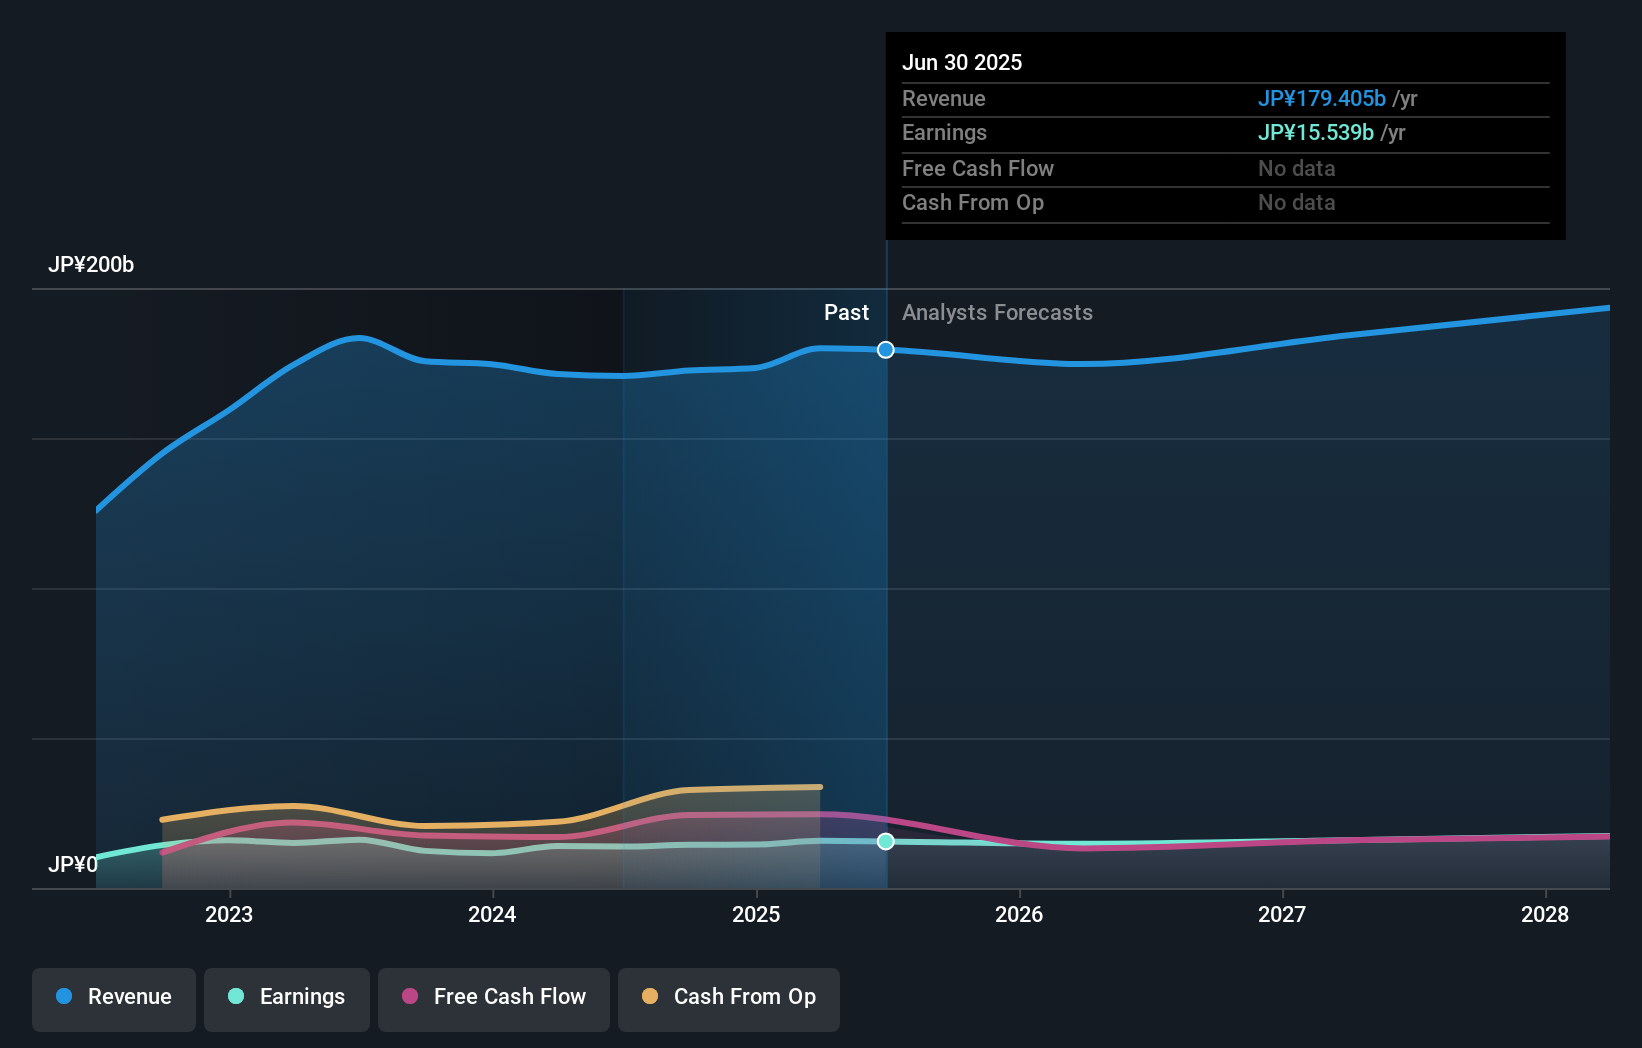Switch to the Analysts Forecasts section

997,313
